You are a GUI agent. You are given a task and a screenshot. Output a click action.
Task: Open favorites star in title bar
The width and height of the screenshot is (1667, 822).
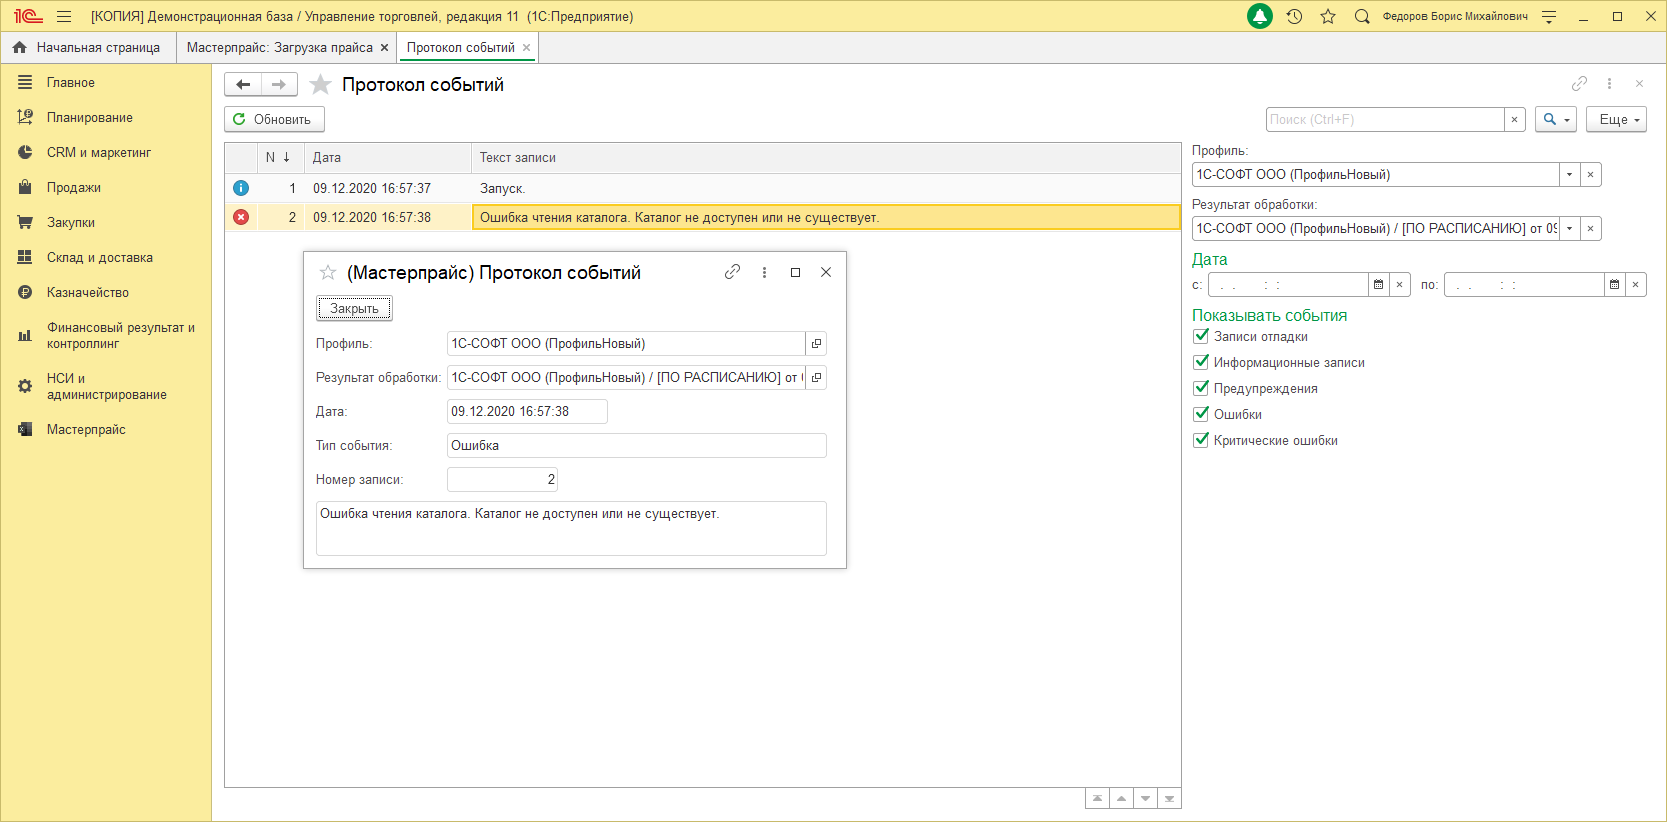1328,16
